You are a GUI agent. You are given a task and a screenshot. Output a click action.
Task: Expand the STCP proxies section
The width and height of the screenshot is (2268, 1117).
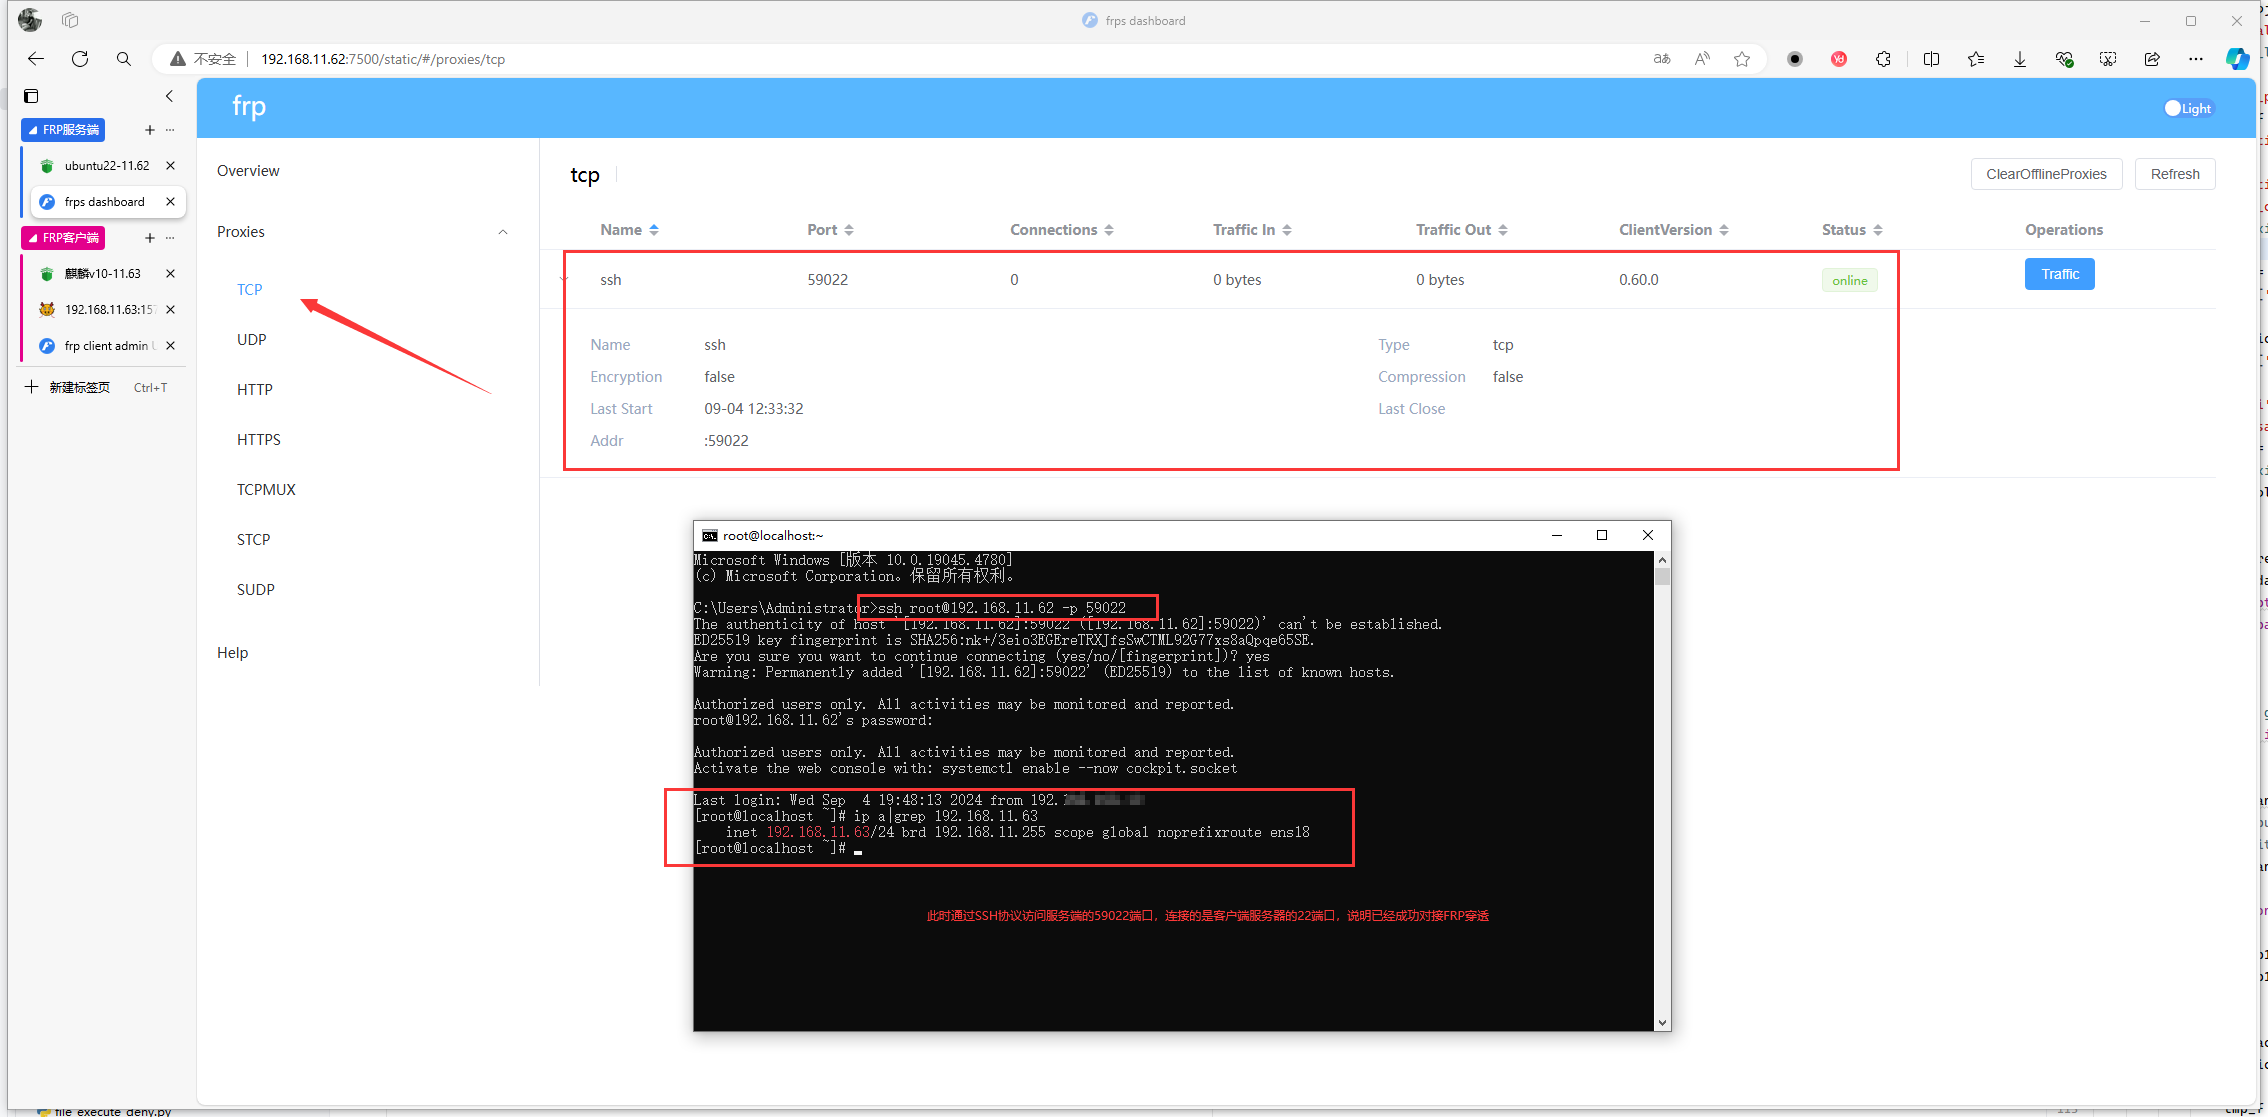(x=253, y=538)
